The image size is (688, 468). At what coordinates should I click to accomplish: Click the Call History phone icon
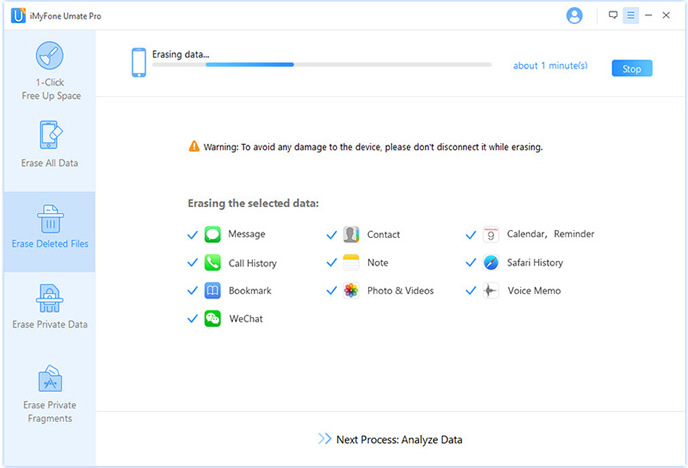tap(213, 263)
